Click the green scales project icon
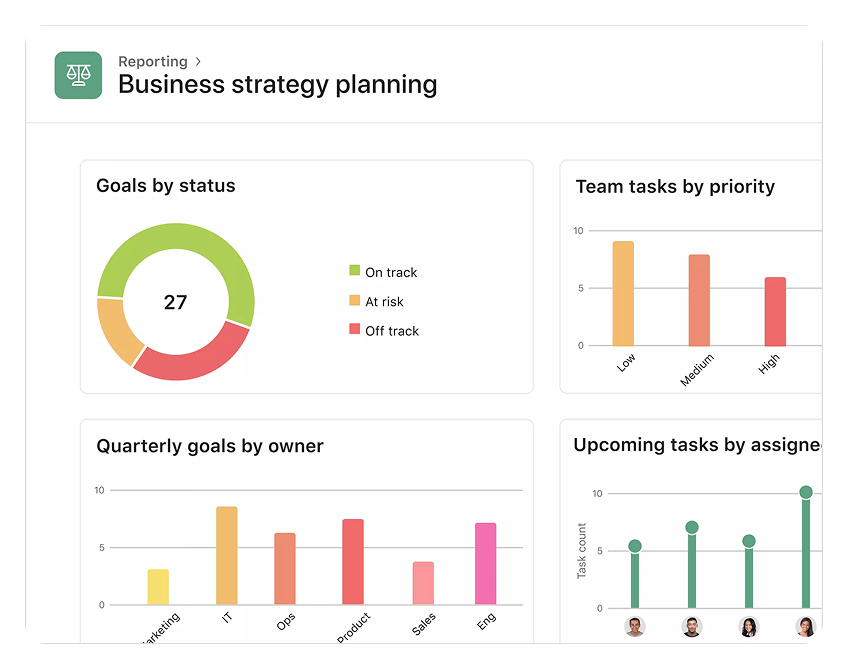 click(78, 75)
